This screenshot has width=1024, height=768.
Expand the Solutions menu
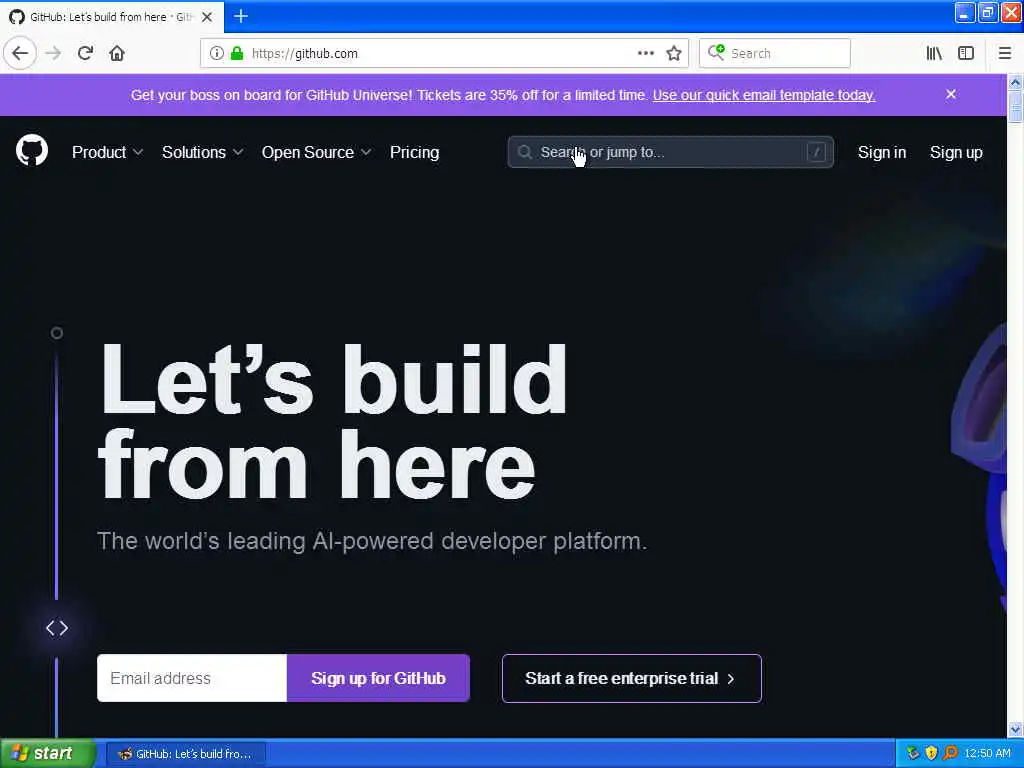point(202,152)
